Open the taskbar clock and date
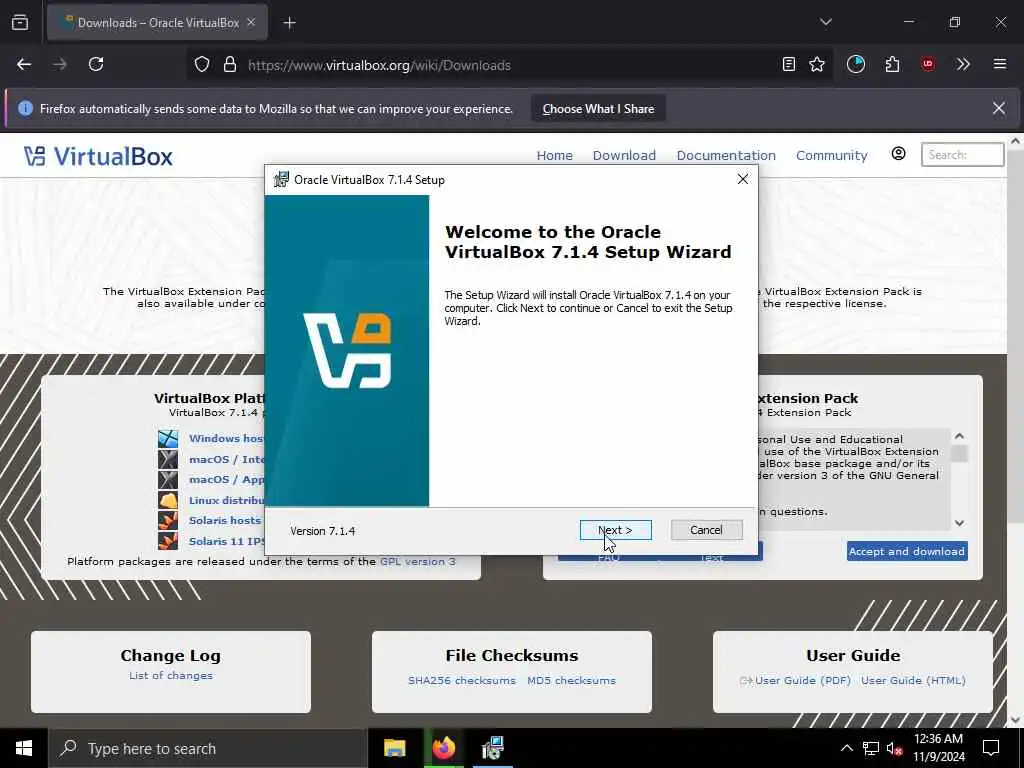 (938, 748)
